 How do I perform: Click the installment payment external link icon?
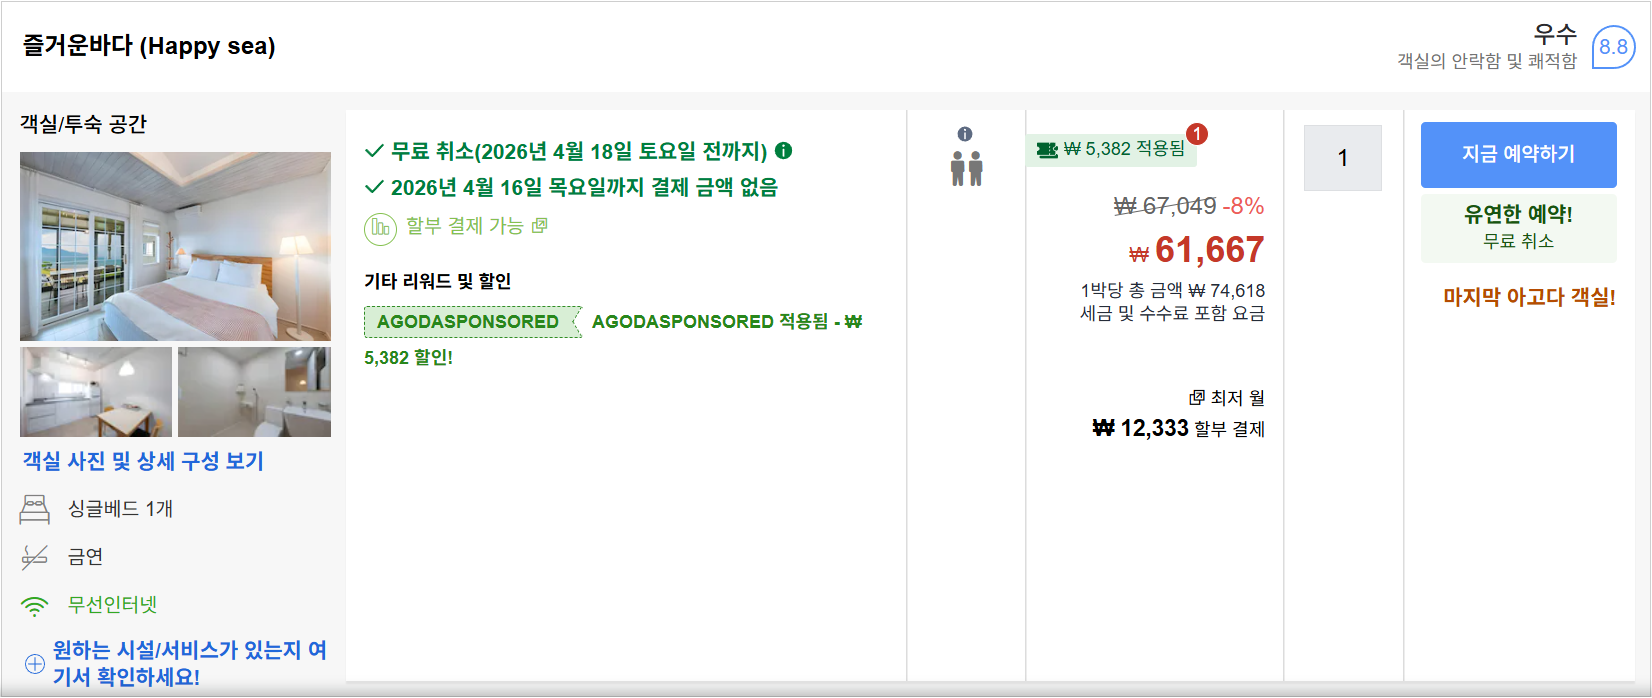tap(540, 225)
